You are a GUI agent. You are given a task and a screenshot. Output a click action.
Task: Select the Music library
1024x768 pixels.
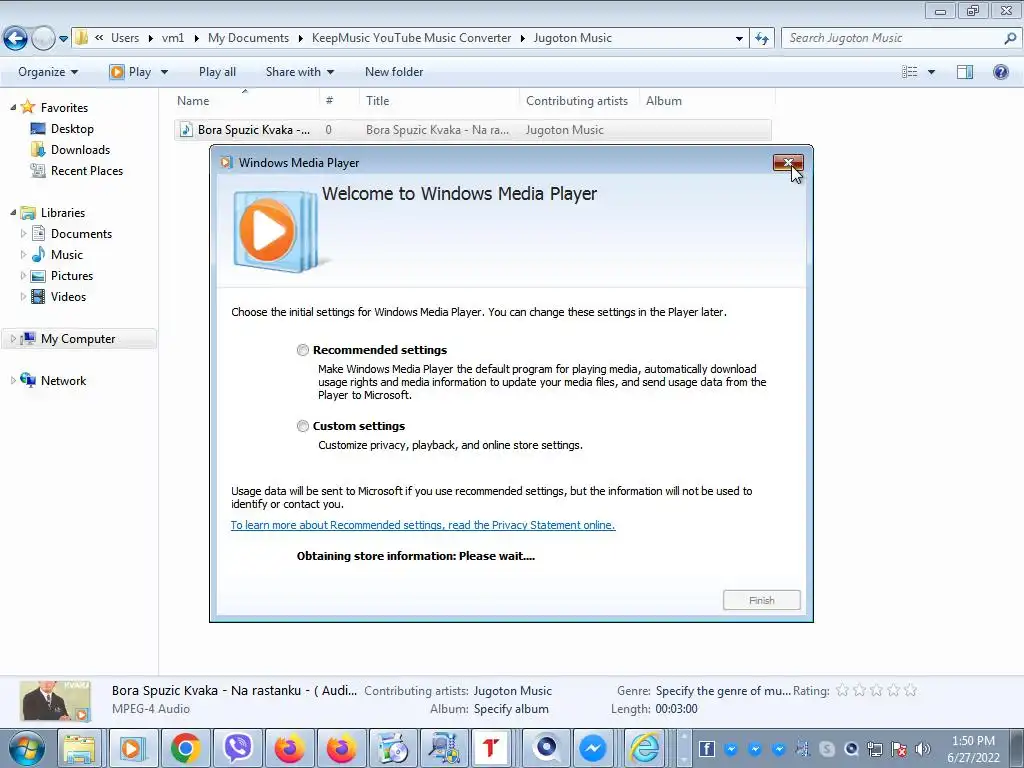pos(67,255)
